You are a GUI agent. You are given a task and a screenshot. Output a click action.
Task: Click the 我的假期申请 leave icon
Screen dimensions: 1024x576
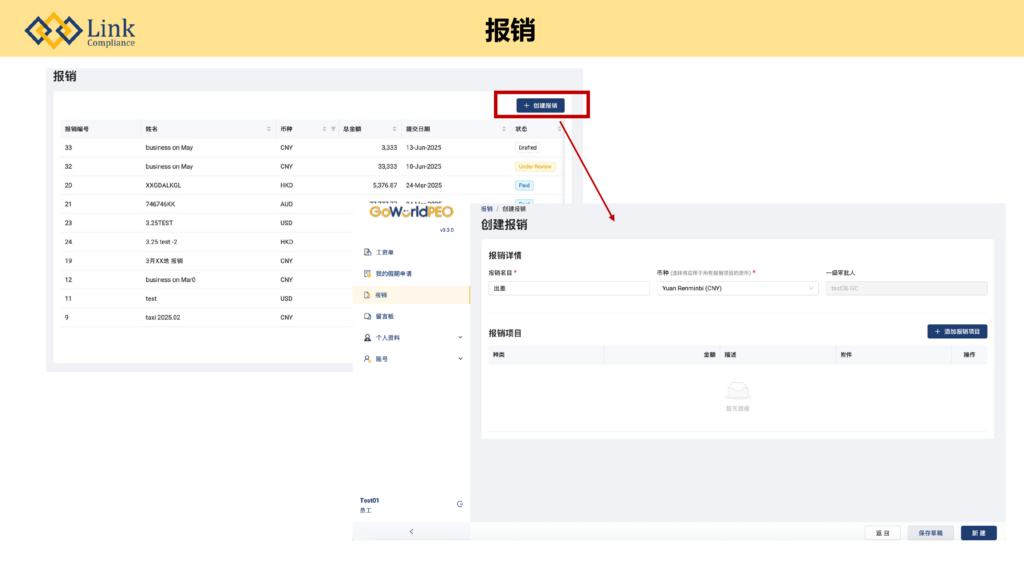click(367, 274)
